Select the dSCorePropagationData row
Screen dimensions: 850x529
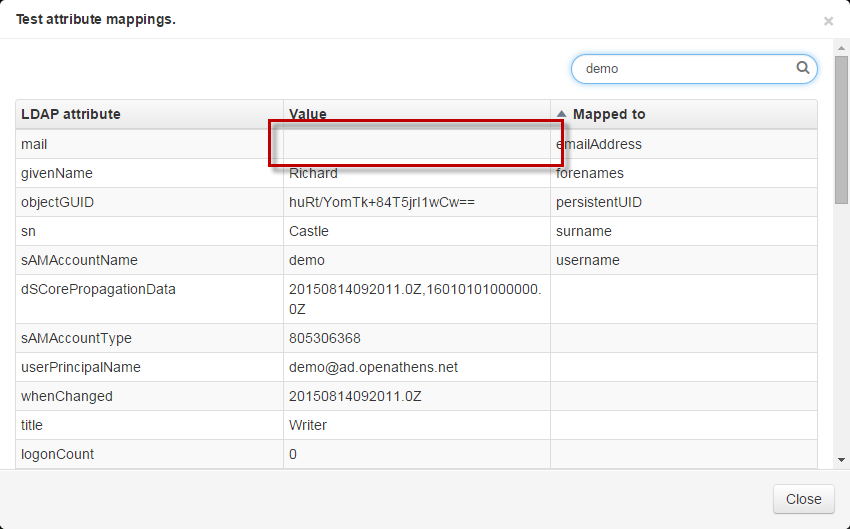(98, 290)
